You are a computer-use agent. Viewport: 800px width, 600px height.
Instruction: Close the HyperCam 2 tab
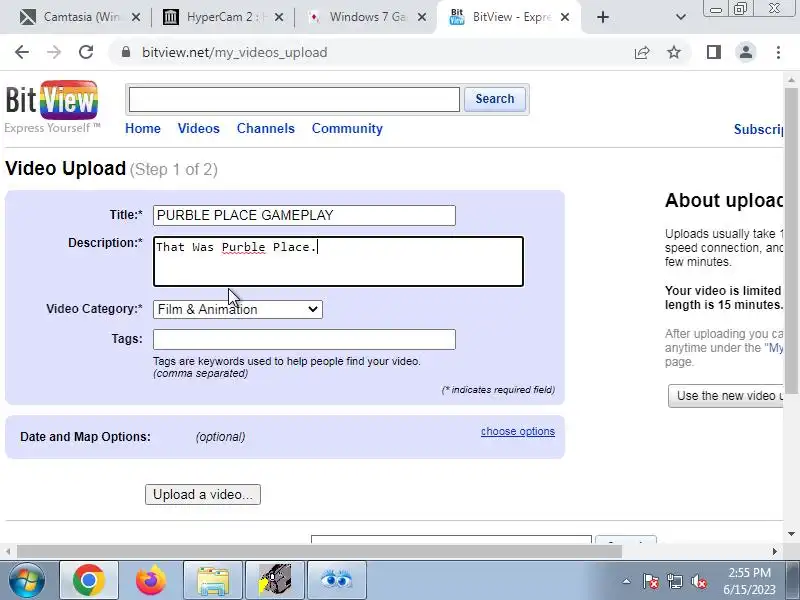point(279,17)
